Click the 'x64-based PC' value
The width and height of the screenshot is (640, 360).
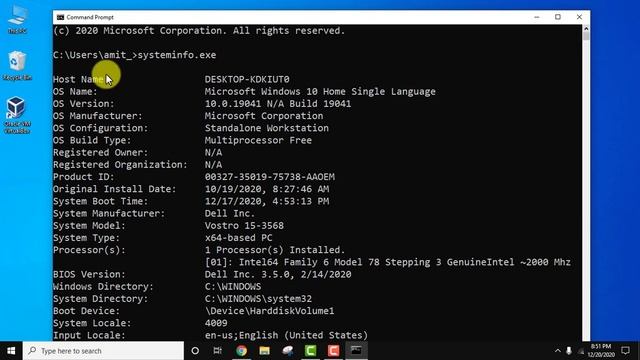pos(238,238)
